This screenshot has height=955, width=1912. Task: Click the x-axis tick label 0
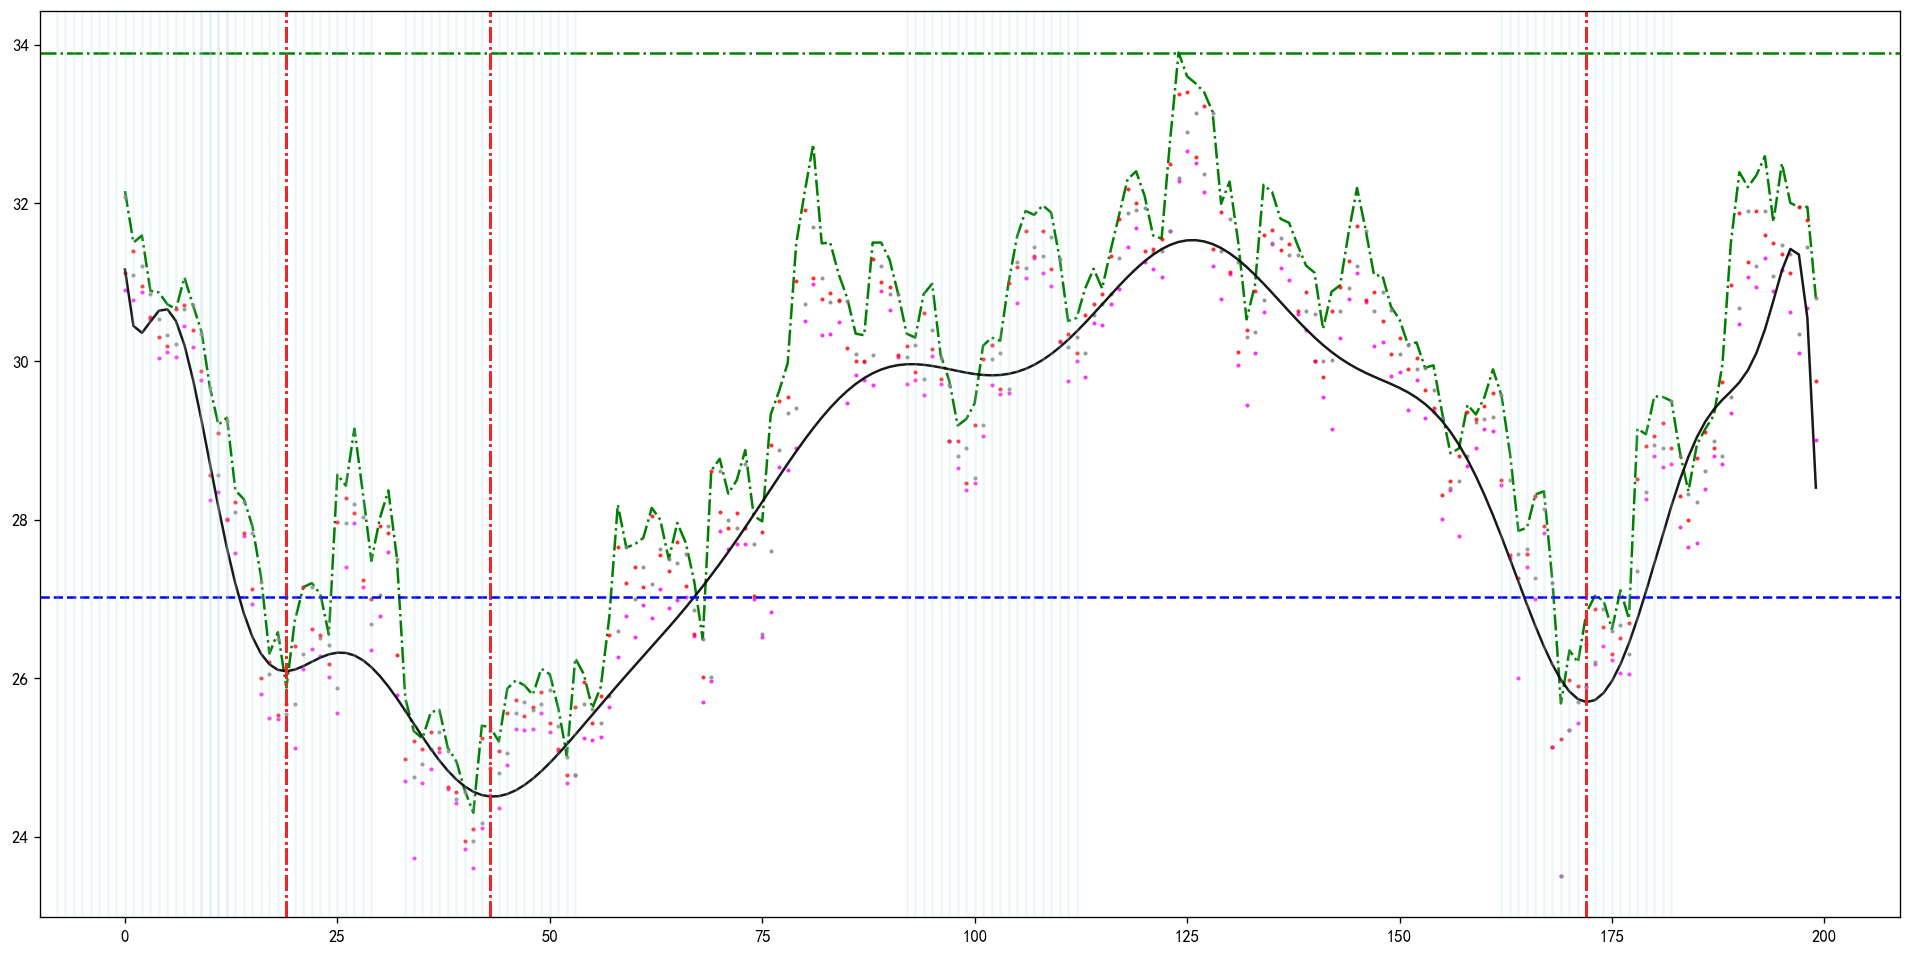pyautogui.click(x=125, y=937)
